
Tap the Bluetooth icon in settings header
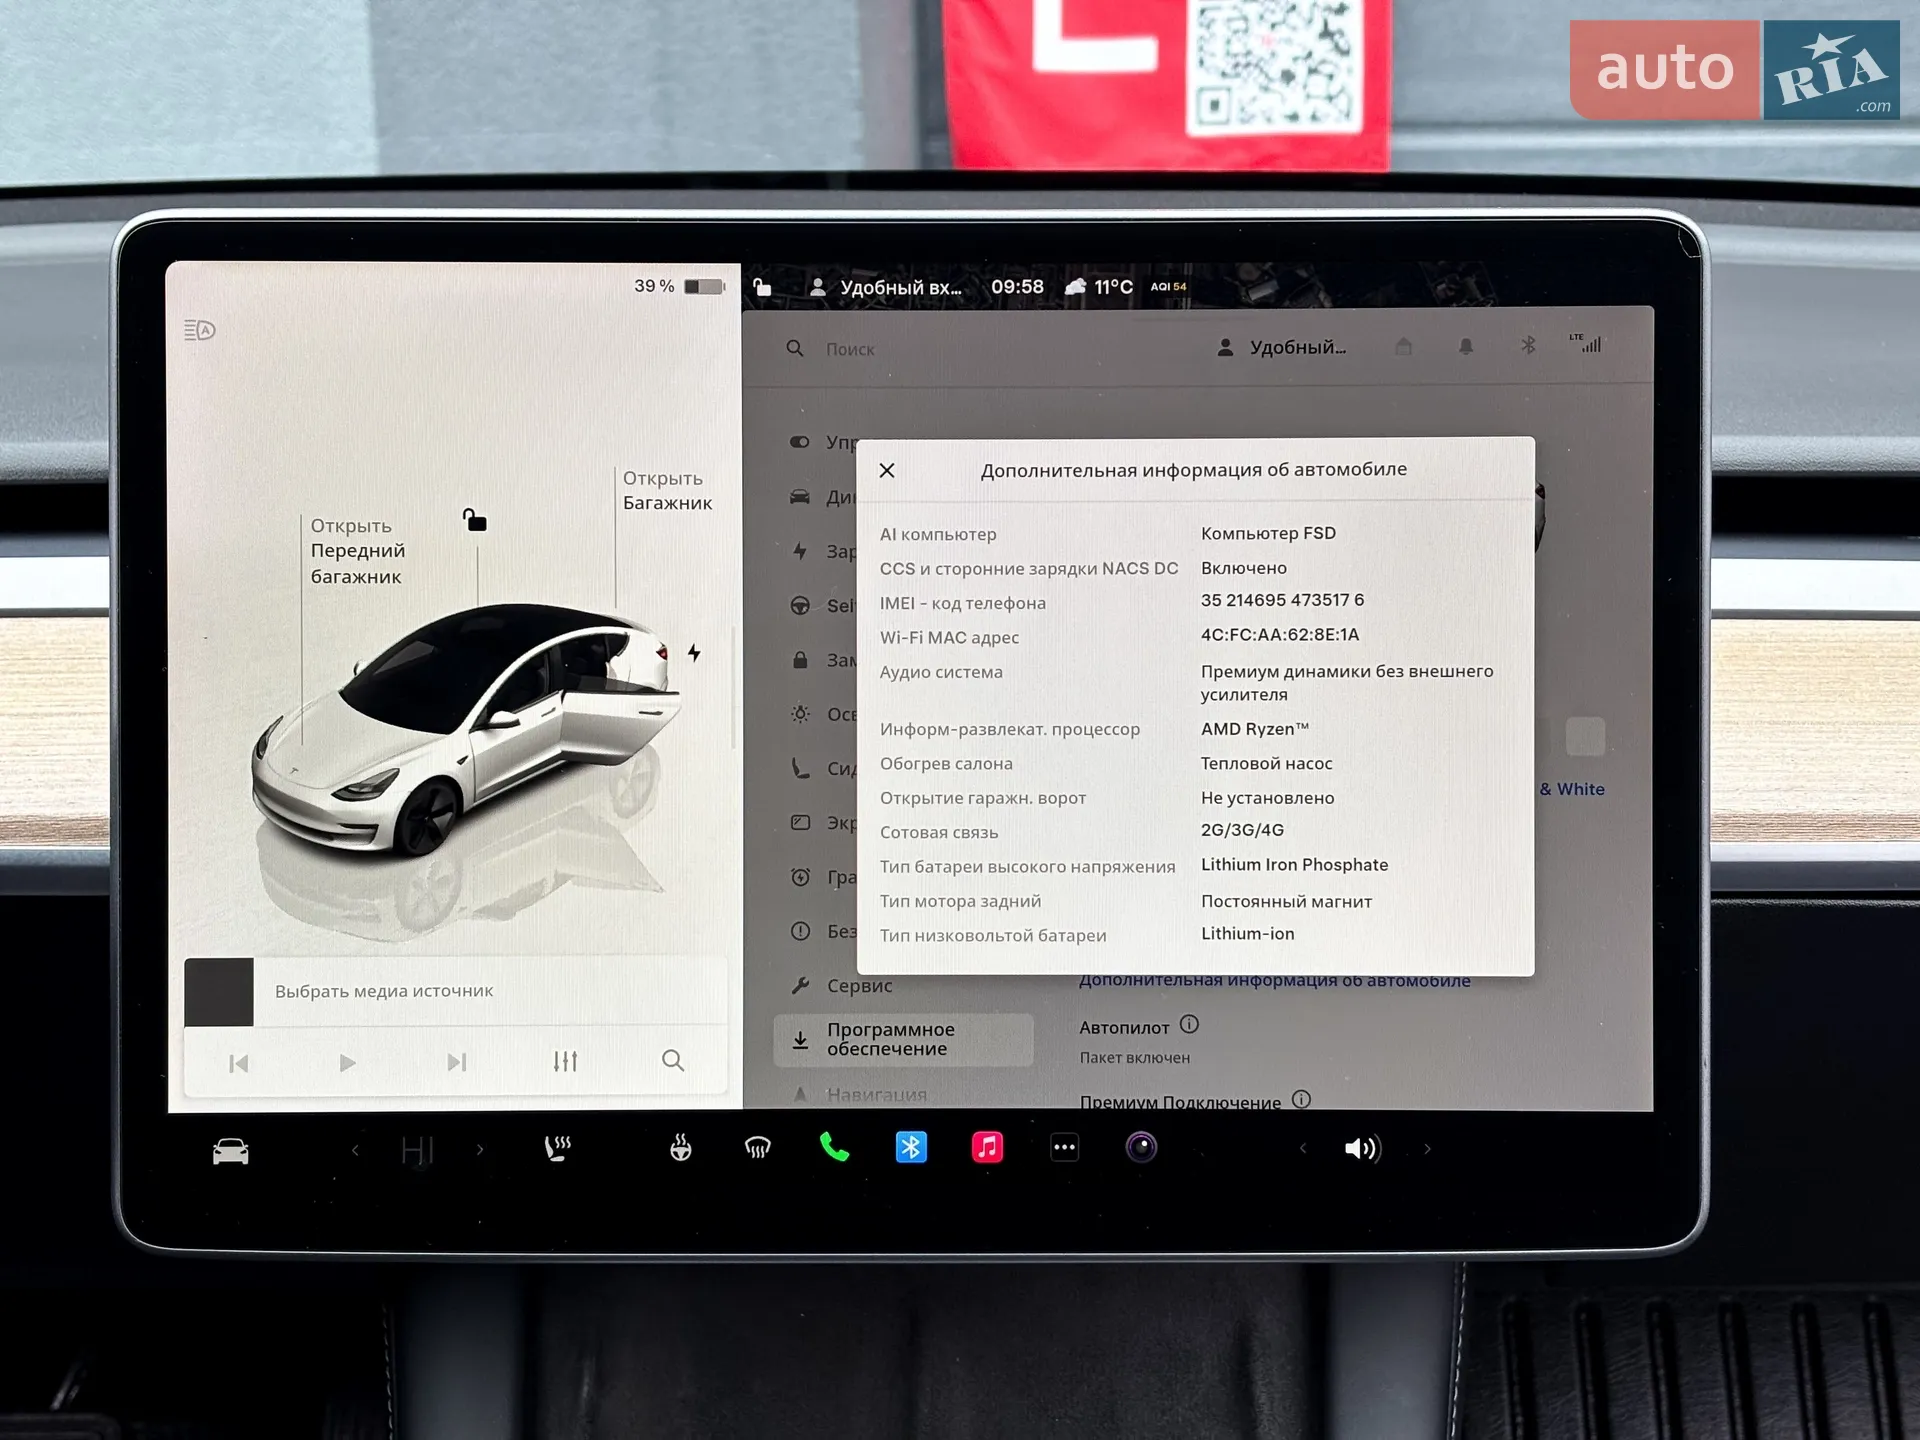(x=1528, y=345)
